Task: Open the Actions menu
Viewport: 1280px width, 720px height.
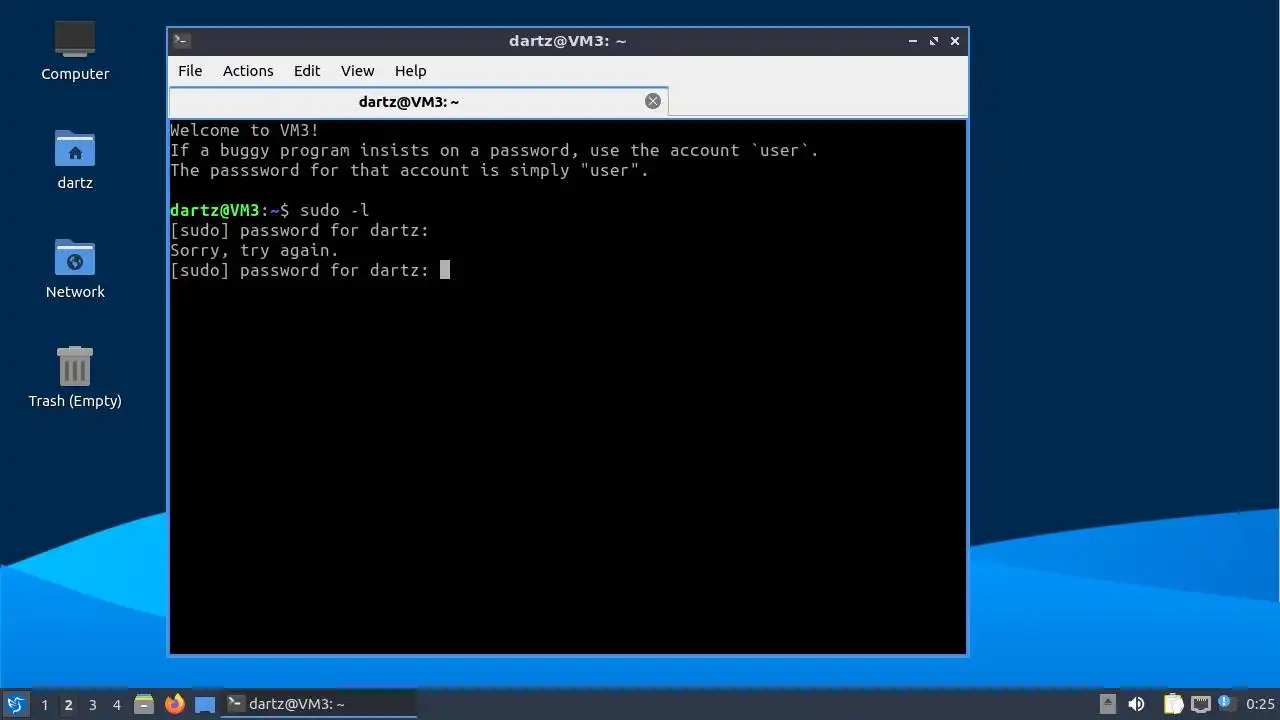Action: click(x=248, y=71)
